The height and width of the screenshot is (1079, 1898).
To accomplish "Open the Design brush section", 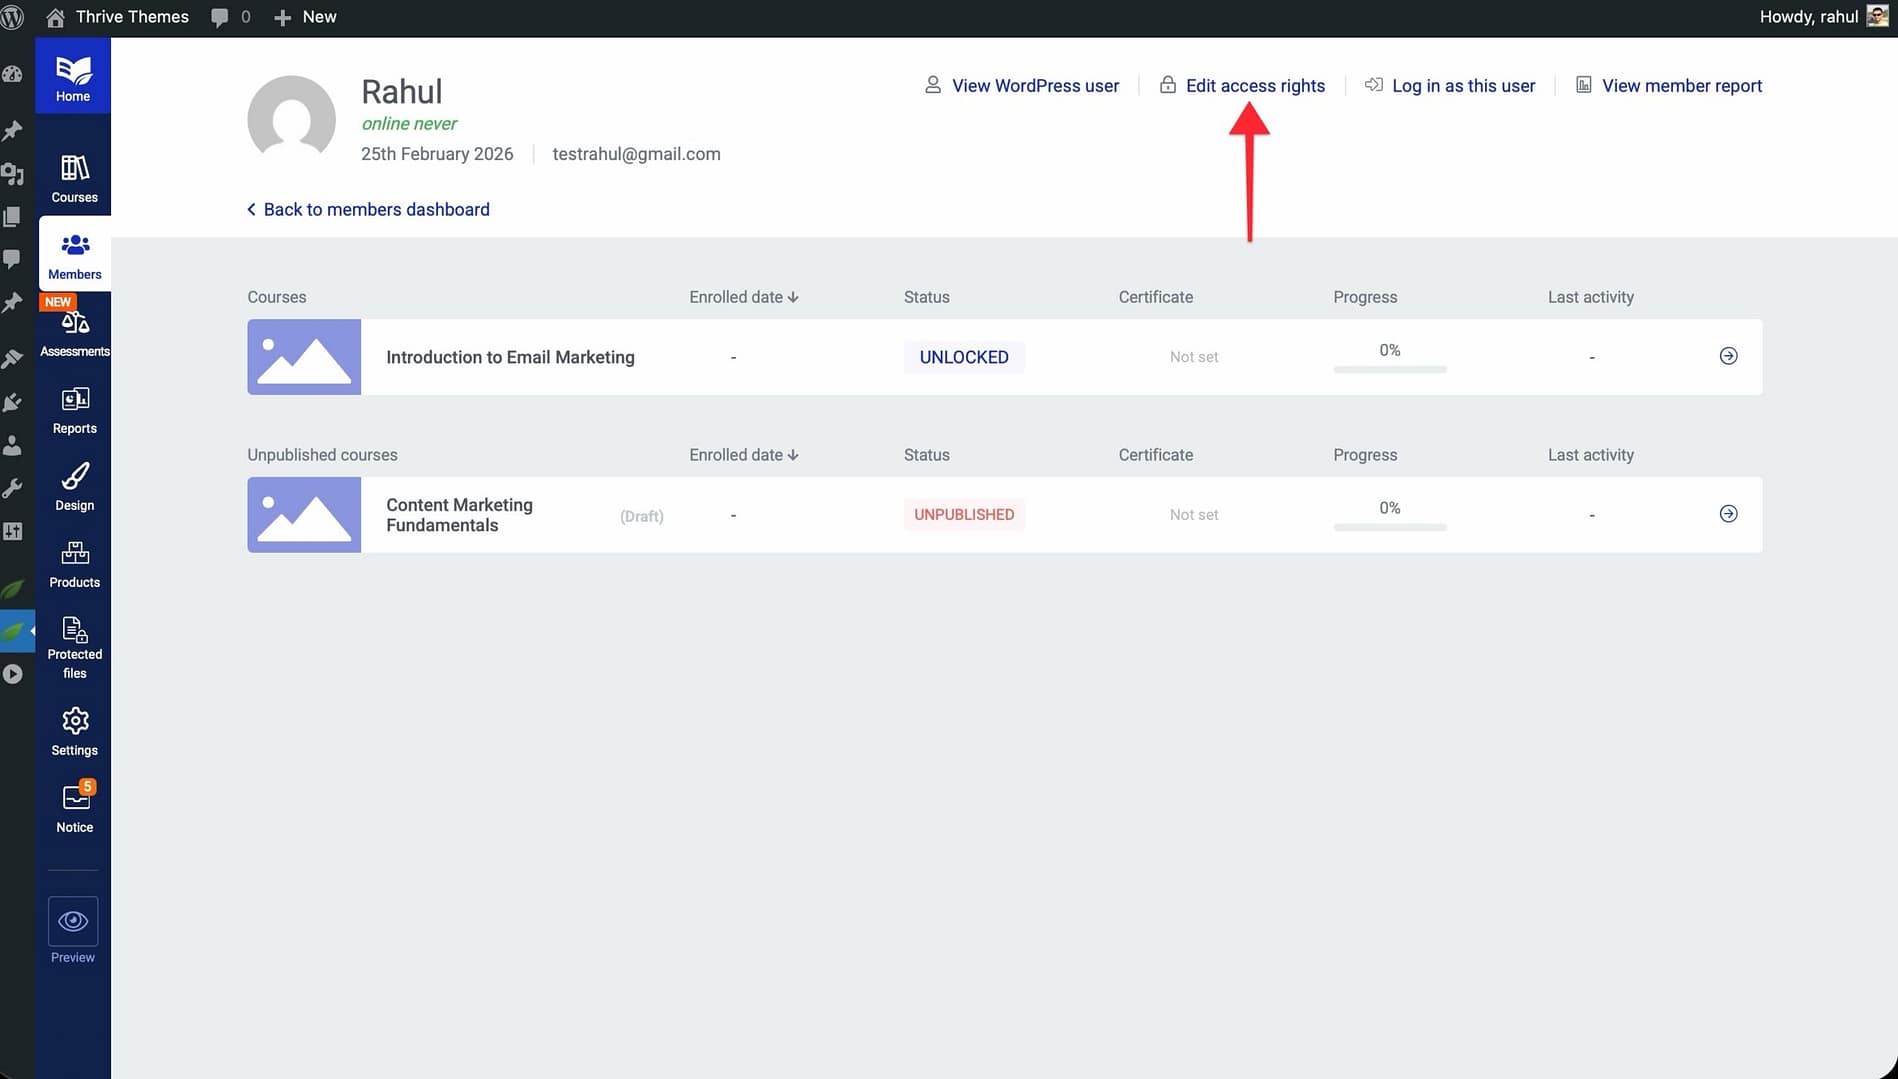I will (x=74, y=487).
